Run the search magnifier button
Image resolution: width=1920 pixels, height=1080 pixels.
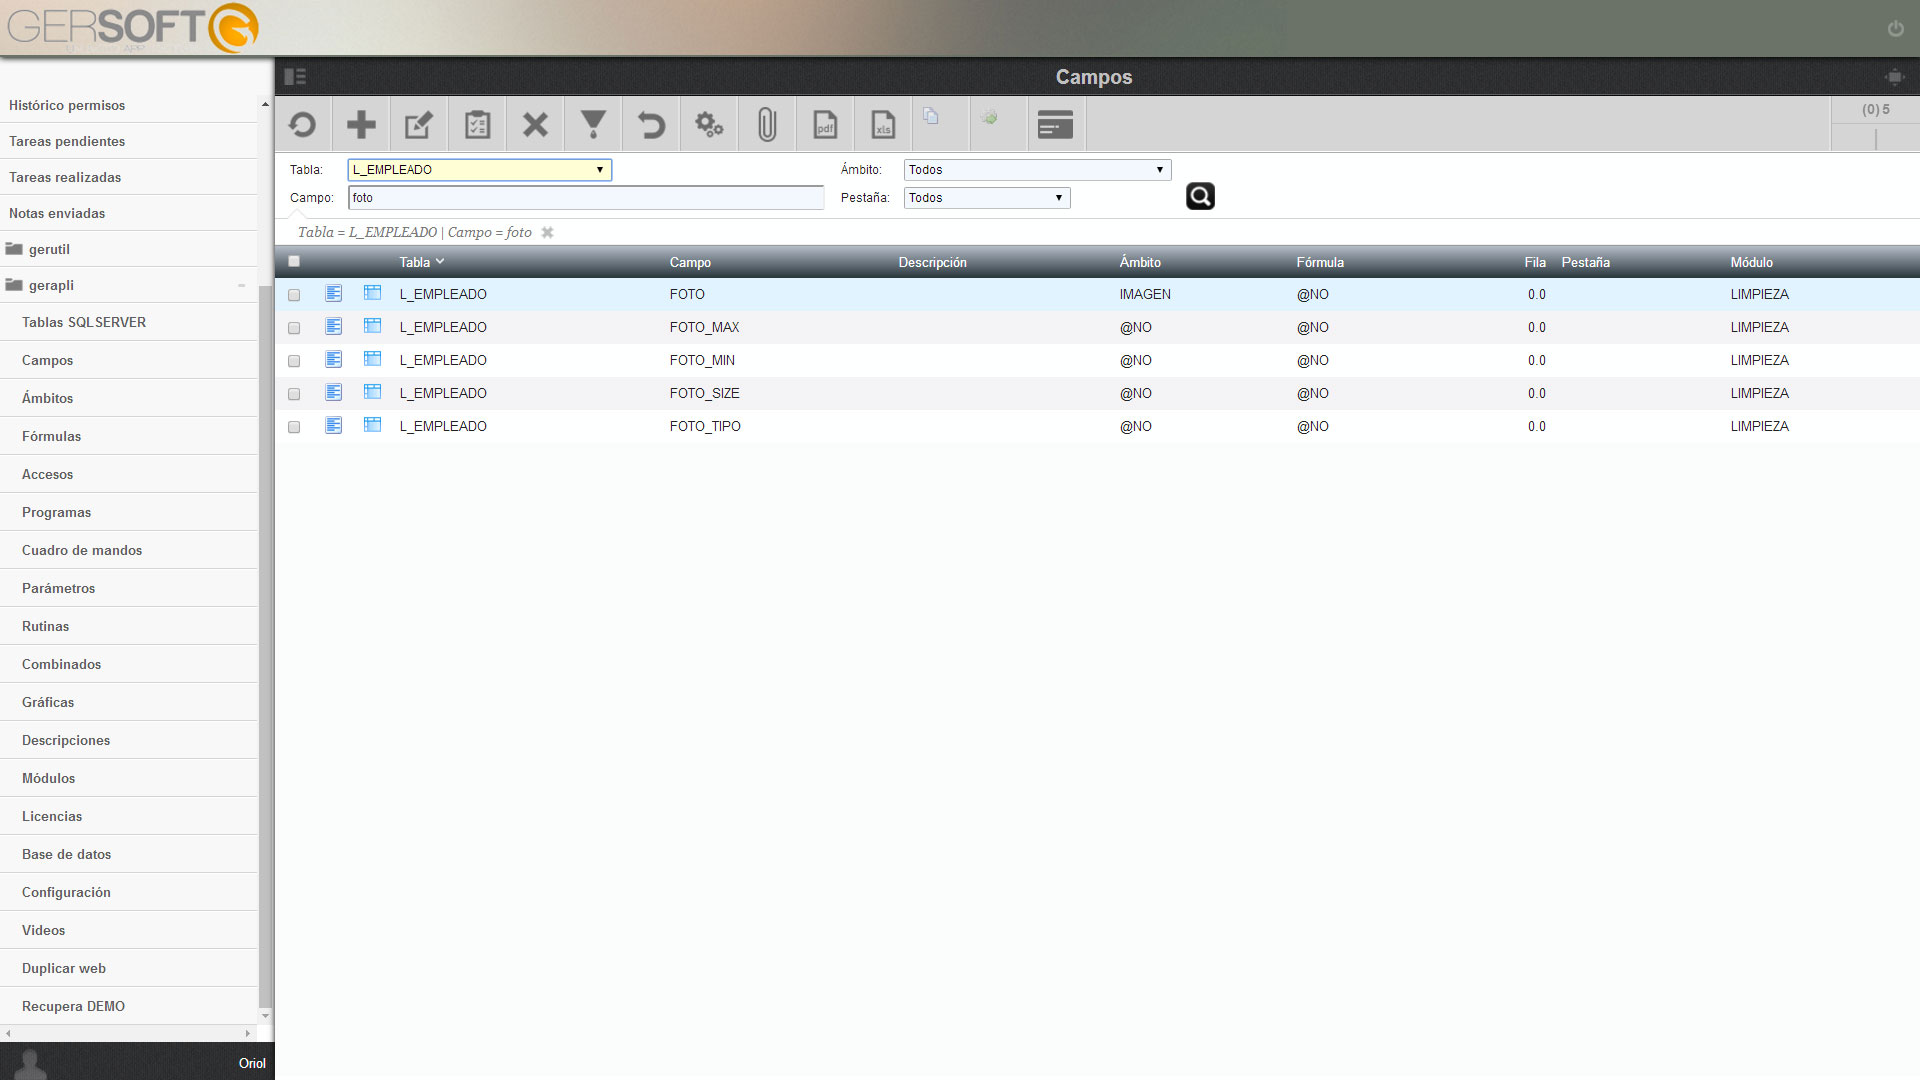[x=1200, y=196]
